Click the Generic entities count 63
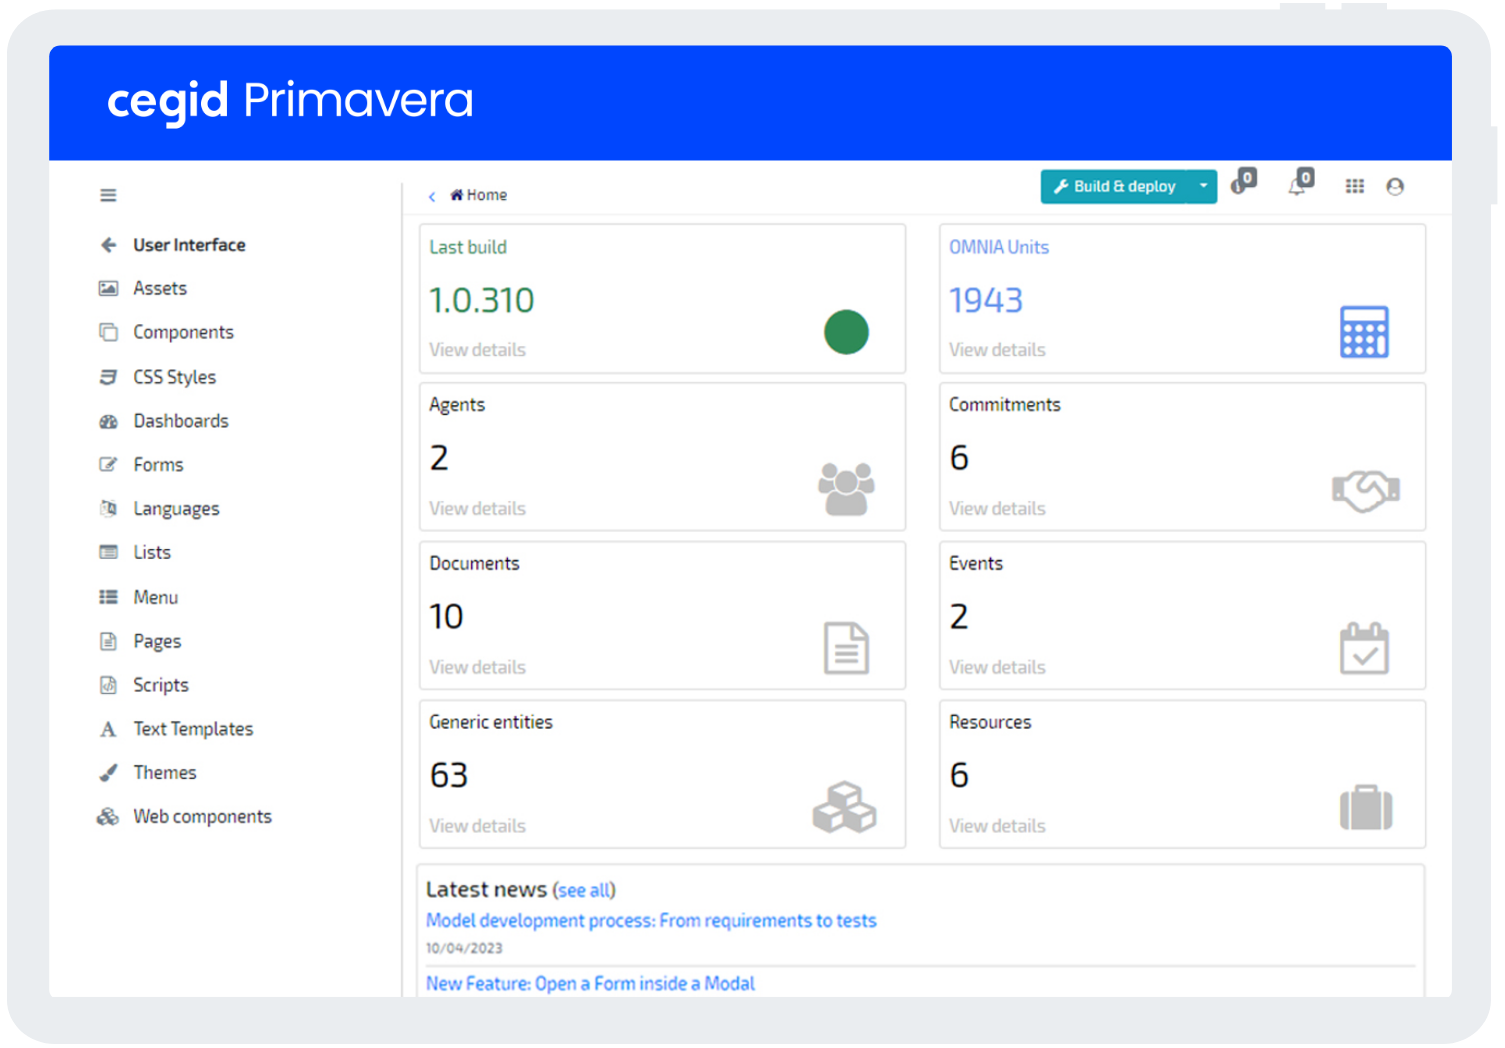Viewport: 1505px width, 1048px height. [449, 775]
